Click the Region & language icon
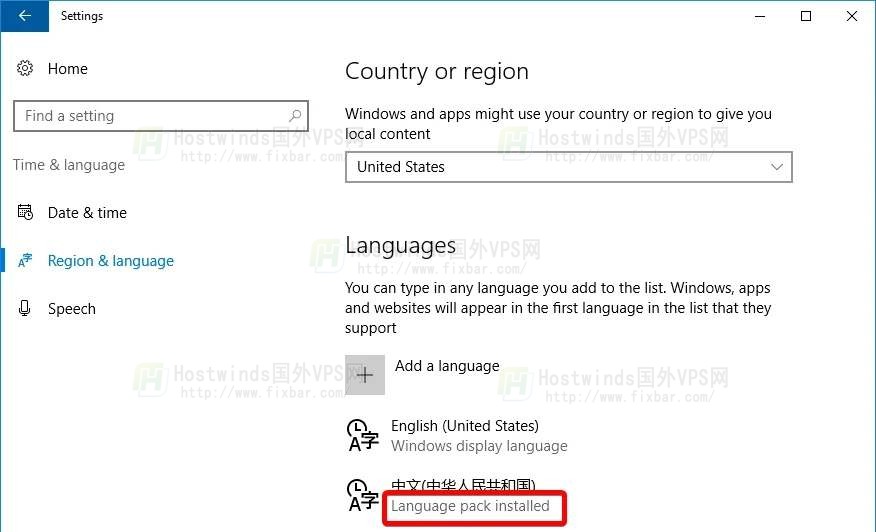The image size is (876, 532). [x=25, y=260]
